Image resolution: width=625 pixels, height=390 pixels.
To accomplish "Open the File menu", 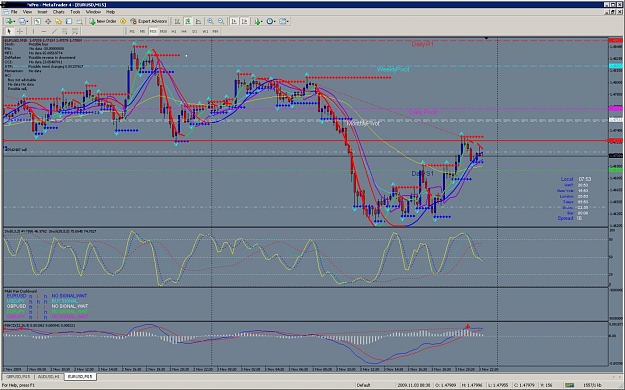I will coord(14,12).
